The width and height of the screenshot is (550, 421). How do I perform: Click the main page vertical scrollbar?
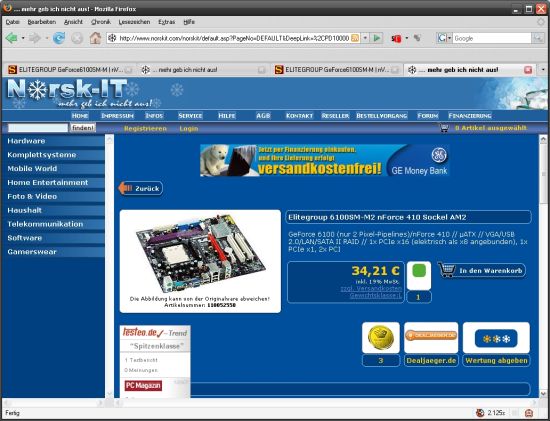(x=543, y=266)
